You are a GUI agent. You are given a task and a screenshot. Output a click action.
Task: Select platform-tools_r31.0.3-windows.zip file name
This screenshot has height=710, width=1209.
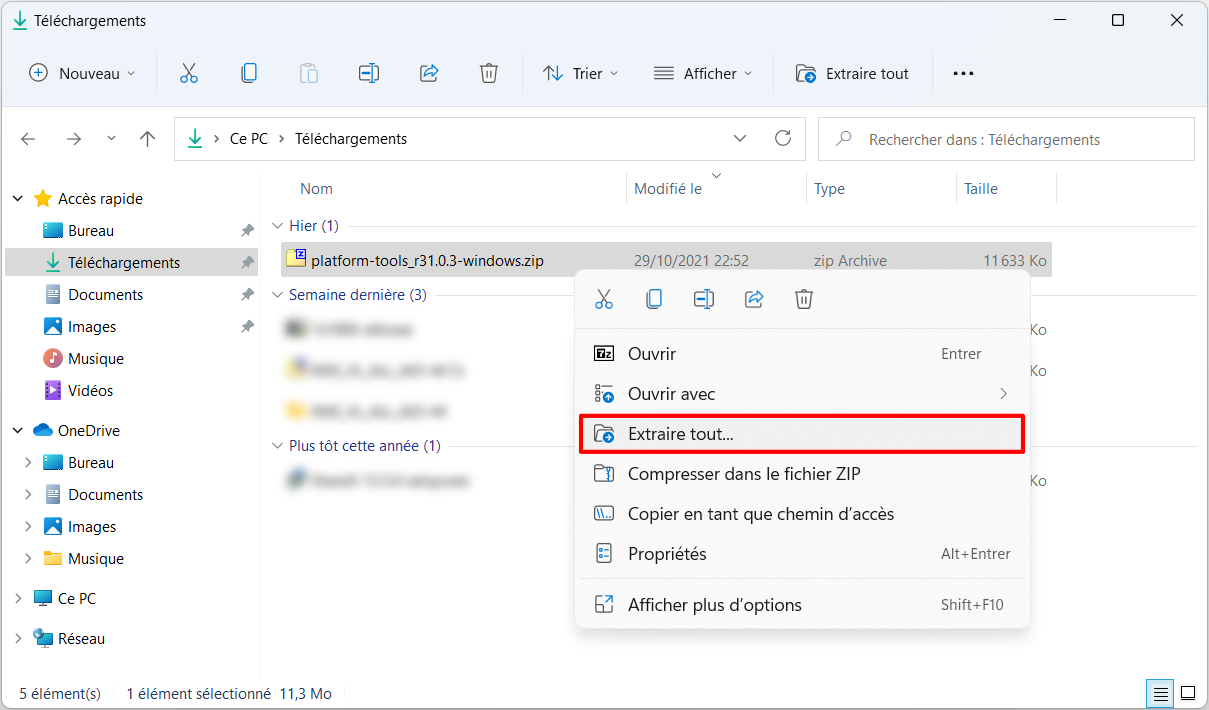click(x=428, y=261)
